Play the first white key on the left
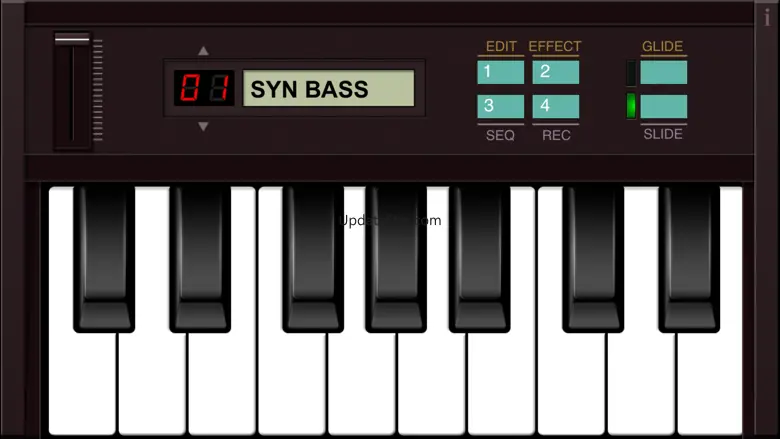Viewport: 780px width, 439px height. click(x=82, y=383)
